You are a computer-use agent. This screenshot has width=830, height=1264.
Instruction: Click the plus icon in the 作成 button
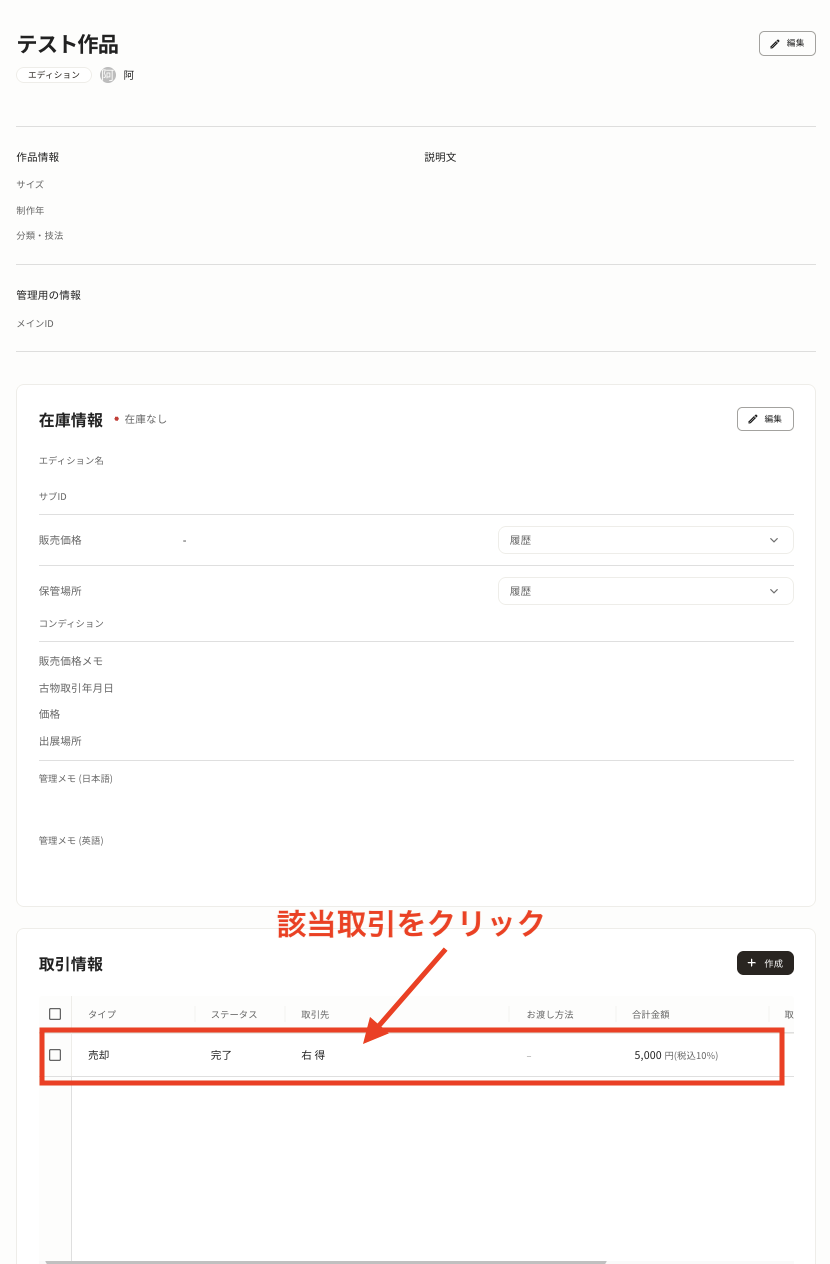pyautogui.click(x=752, y=962)
